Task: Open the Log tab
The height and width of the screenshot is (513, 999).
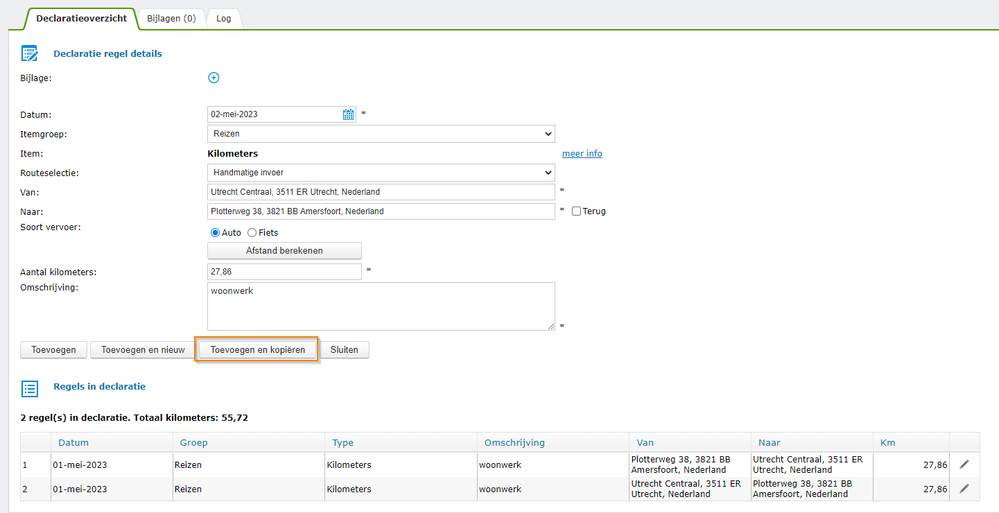Action: coord(224,18)
